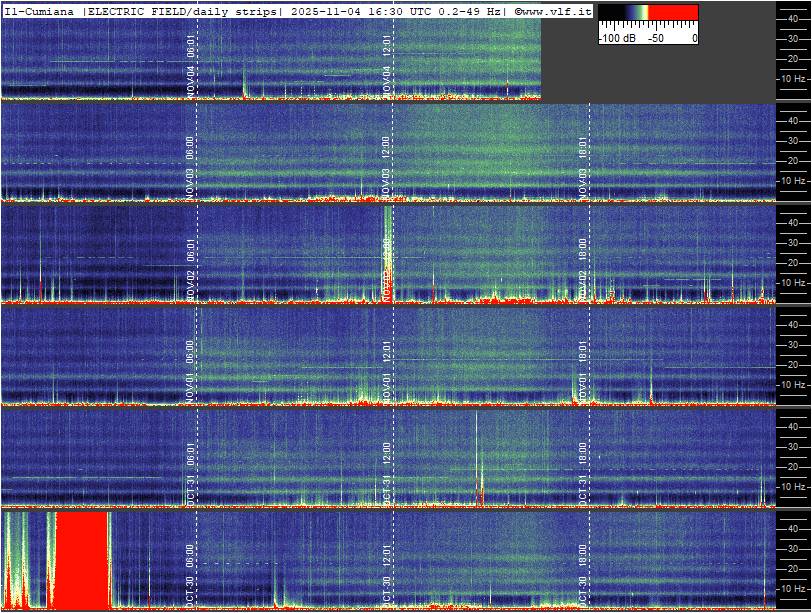Click the 10 Hz axis label on the top strip
This screenshot has width=812, height=613.
tap(793, 78)
